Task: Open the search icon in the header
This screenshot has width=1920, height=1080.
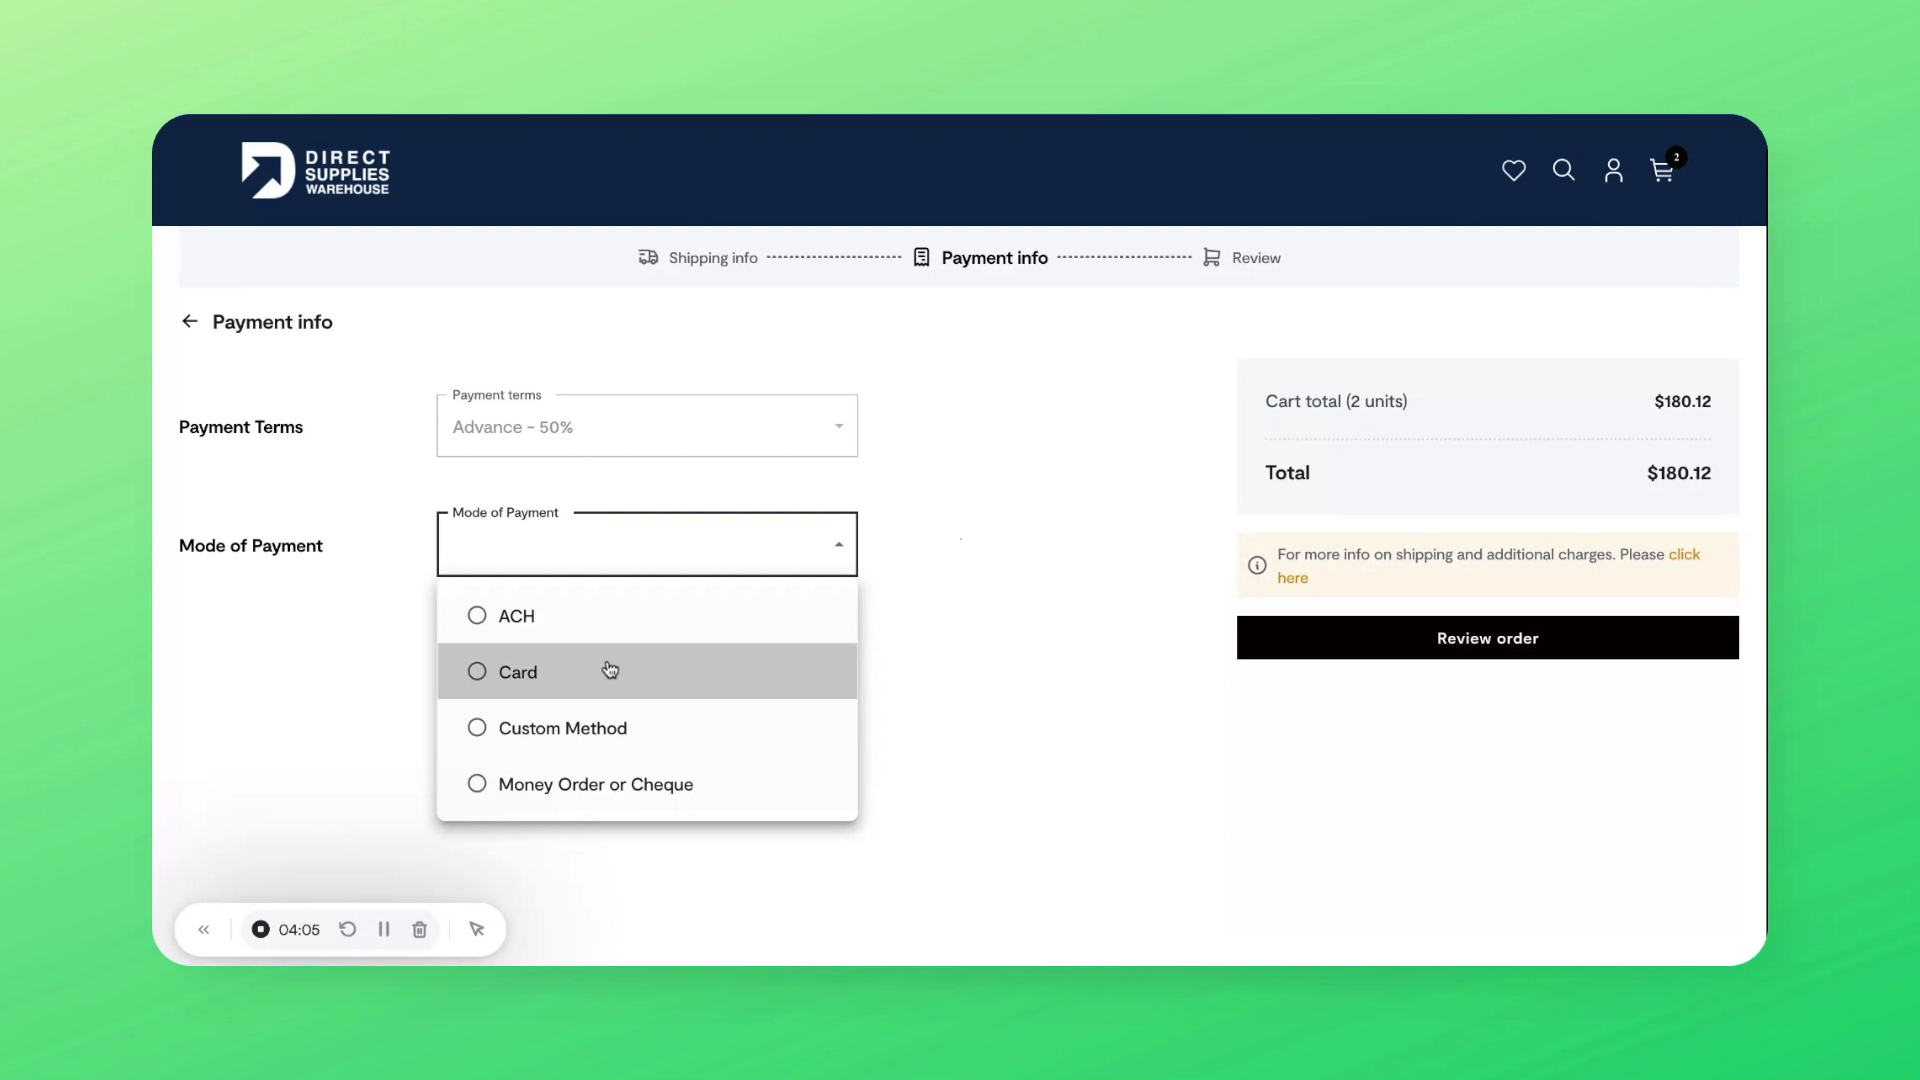Action: (1563, 170)
